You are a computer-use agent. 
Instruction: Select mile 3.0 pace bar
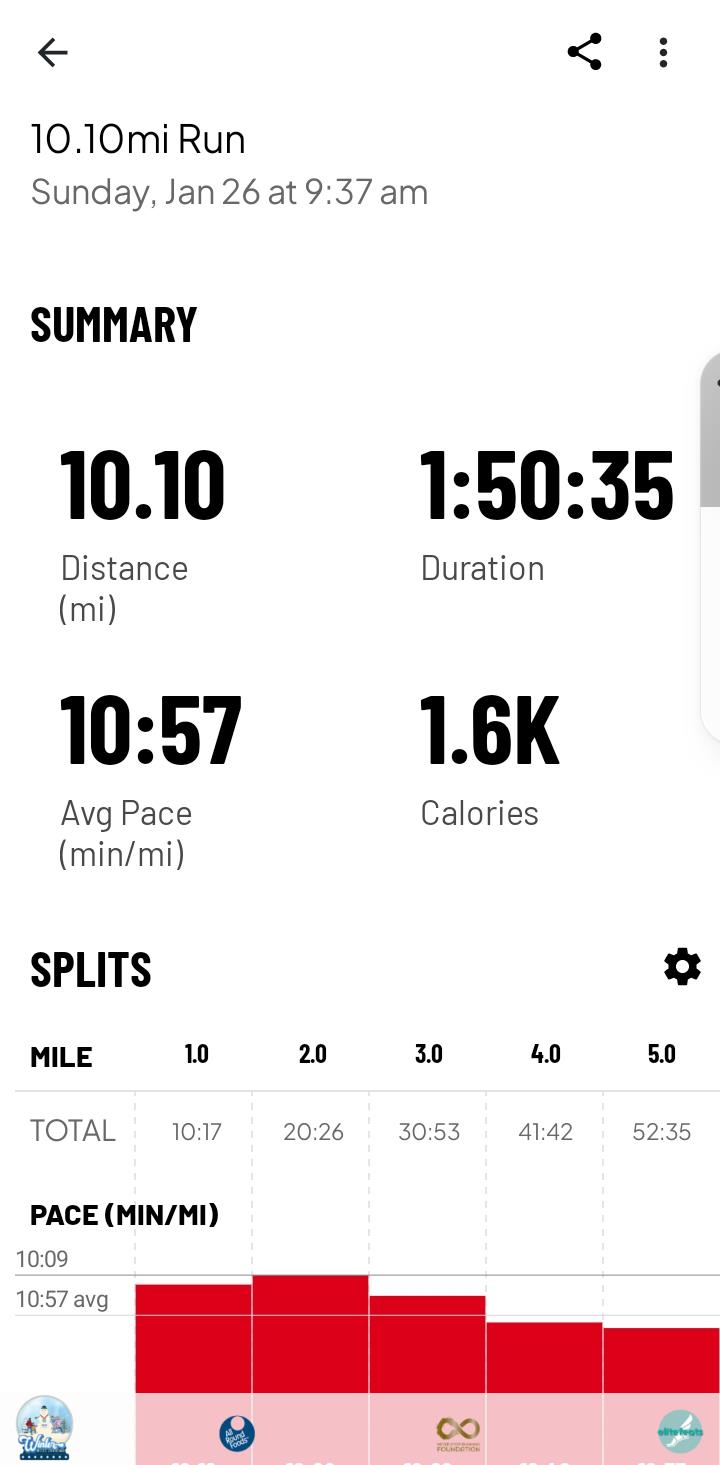[427, 1344]
